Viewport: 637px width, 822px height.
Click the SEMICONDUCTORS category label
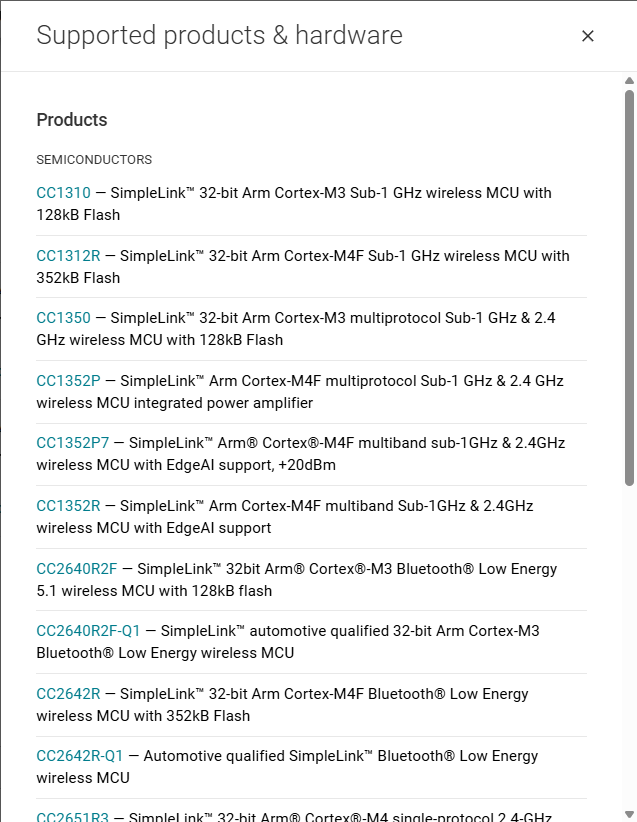[x=94, y=160]
